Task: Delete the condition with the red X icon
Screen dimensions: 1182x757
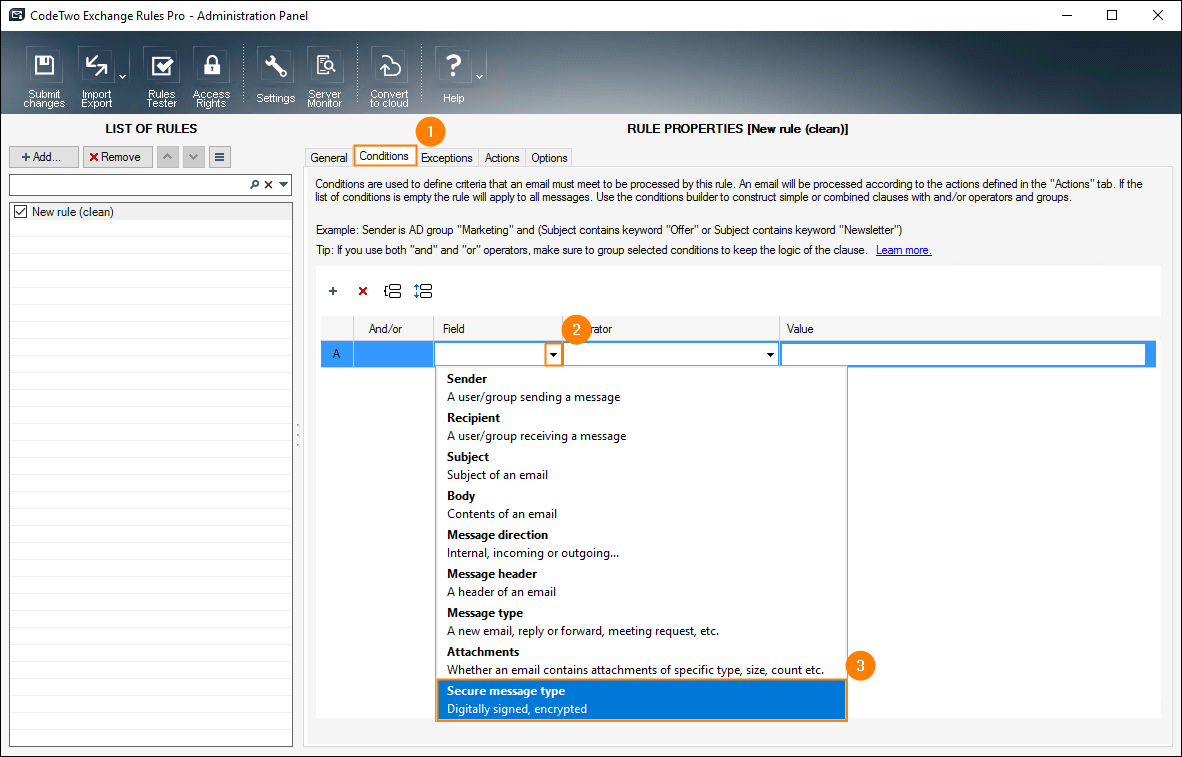Action: (363, 291)
